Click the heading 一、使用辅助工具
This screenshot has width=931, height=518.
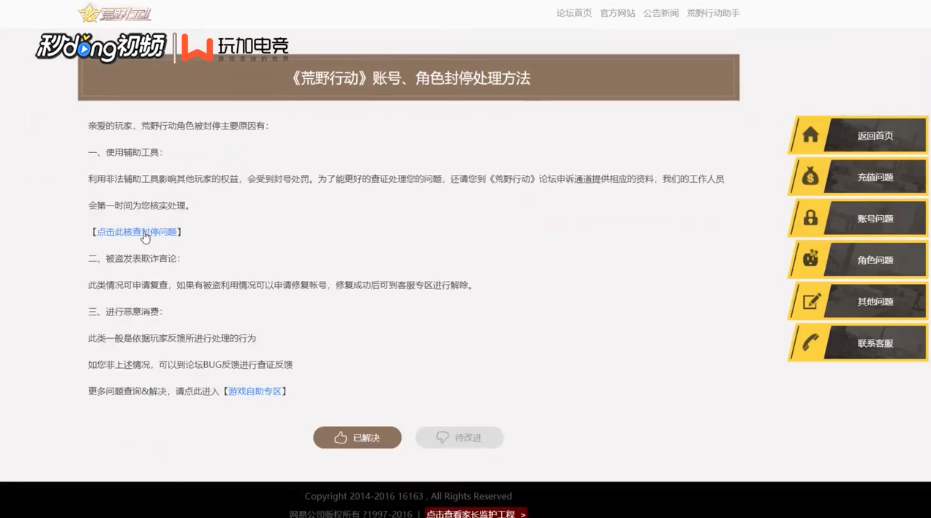125,152
